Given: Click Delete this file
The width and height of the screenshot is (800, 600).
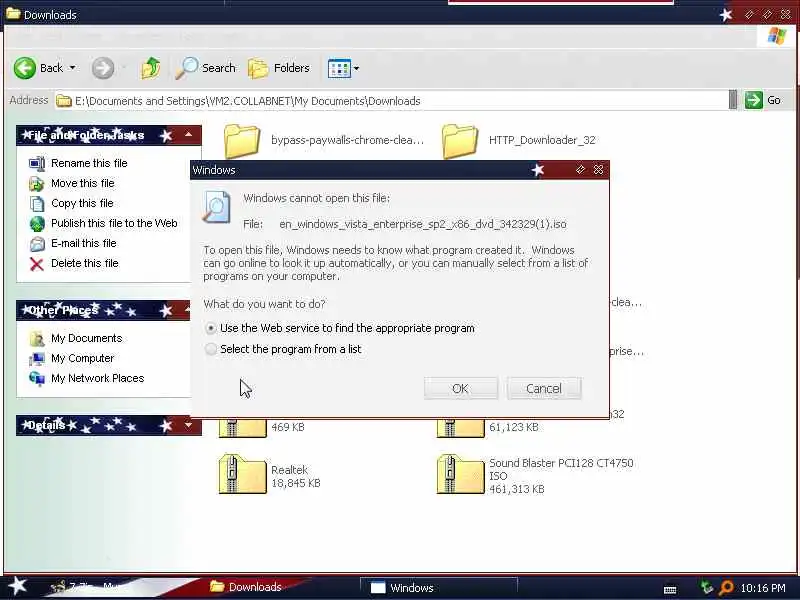Looking at the screenshot, I should 85,263.
